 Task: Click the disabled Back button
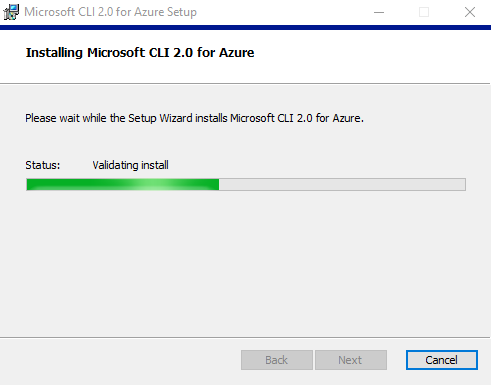tap(277, 360)
